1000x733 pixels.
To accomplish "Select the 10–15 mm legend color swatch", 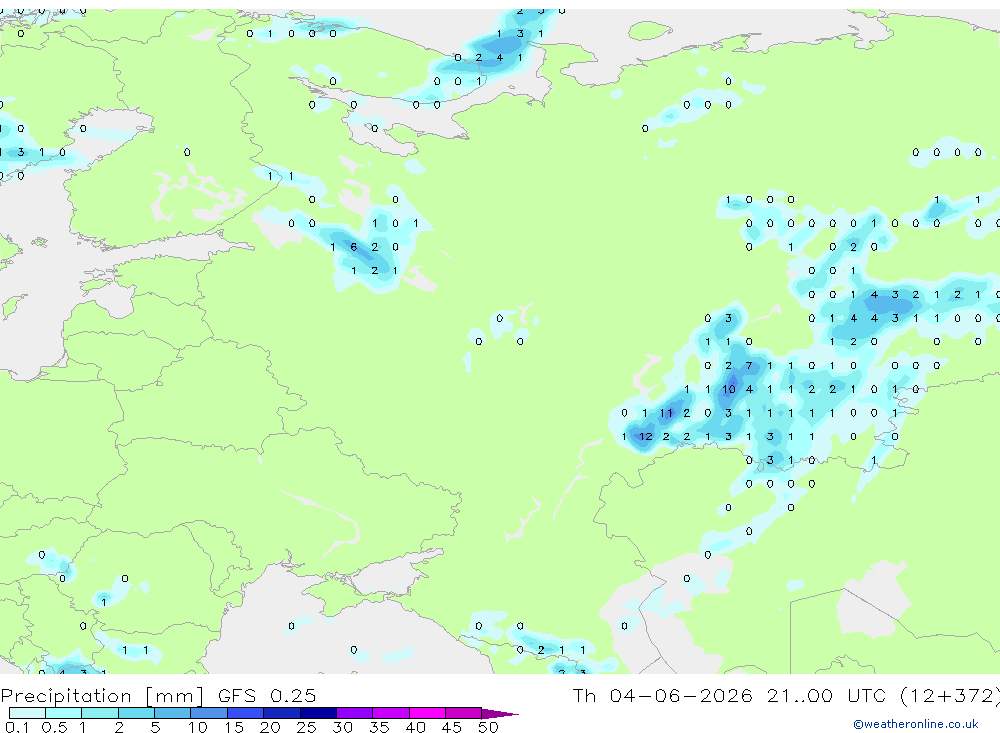I will (209, 713).
